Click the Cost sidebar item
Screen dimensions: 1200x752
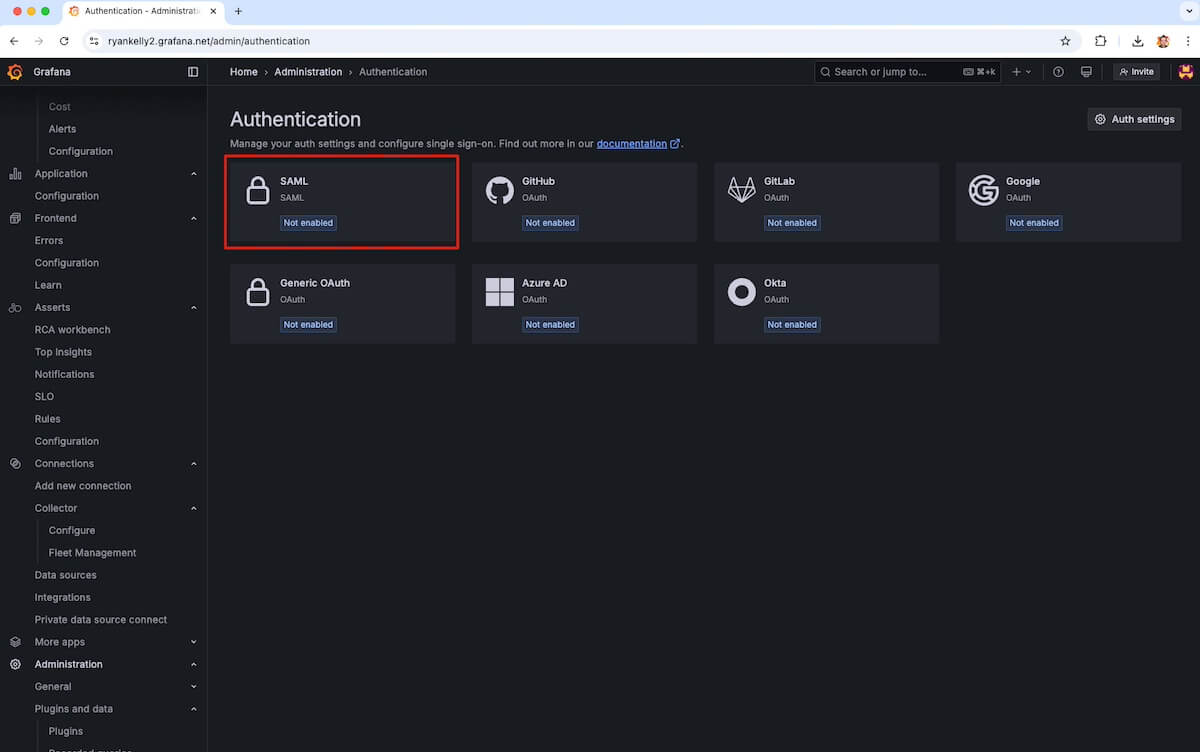tap(59, 107)
